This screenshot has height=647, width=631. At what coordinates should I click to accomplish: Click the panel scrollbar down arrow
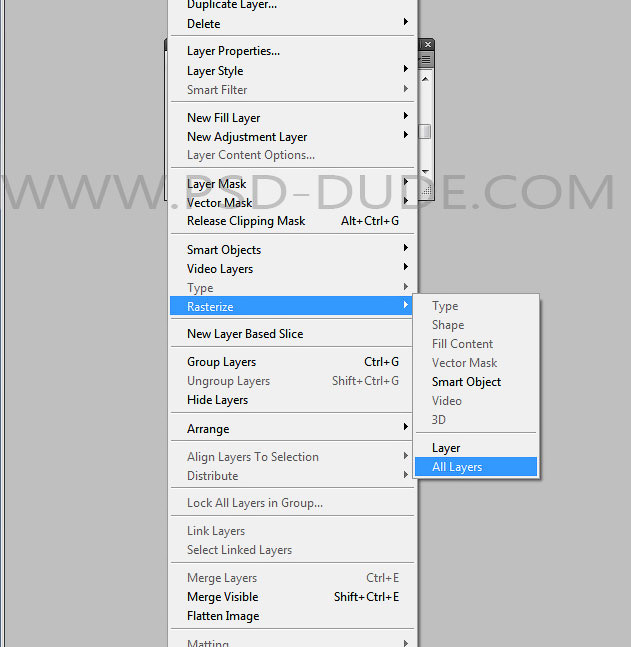pos(426,172)
